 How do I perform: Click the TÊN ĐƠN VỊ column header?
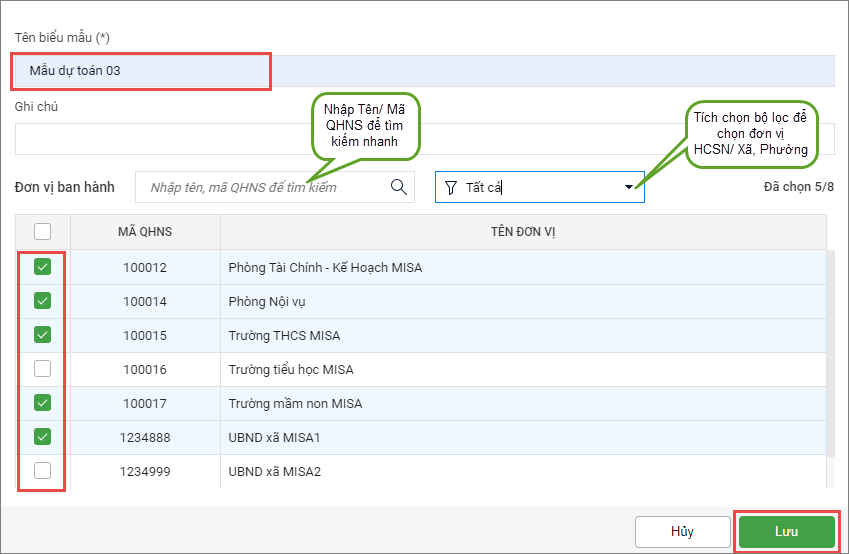523,232
